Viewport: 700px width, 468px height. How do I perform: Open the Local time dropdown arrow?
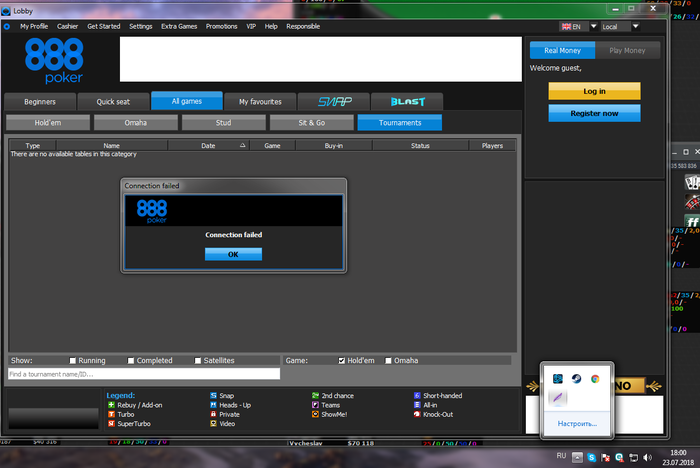point(635,26)
